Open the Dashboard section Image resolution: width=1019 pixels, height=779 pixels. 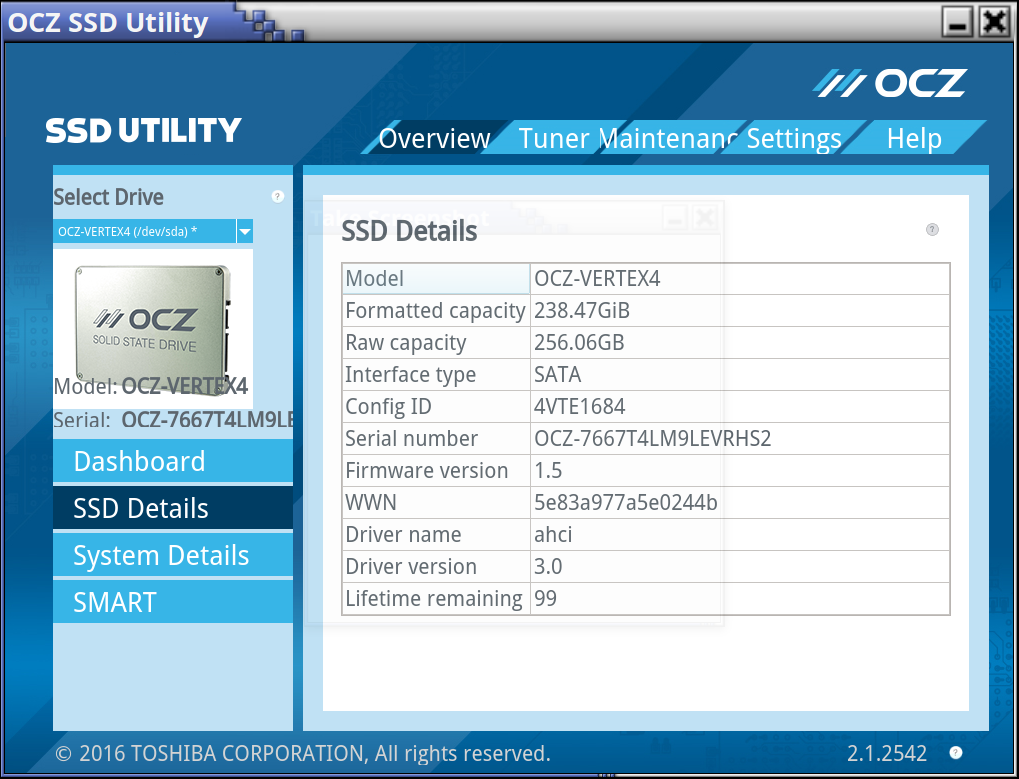tap(173, 461)
